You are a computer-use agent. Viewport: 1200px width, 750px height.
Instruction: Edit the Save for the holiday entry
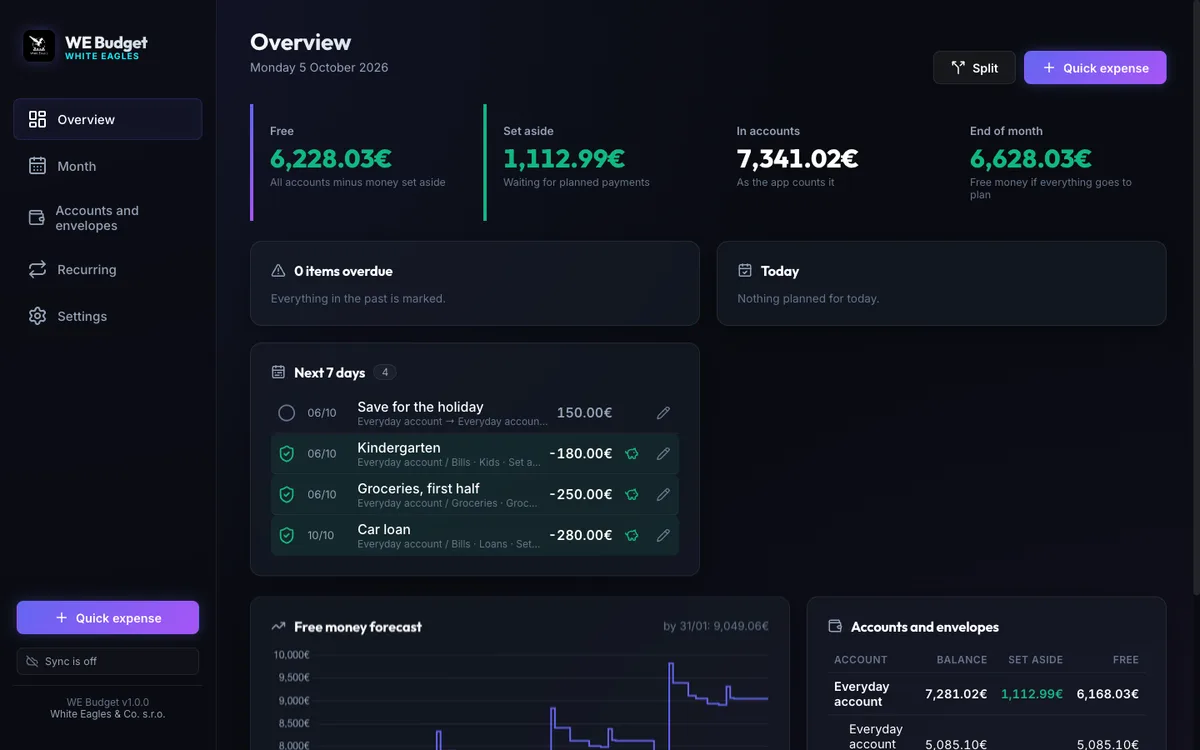[x=663, y=413]
